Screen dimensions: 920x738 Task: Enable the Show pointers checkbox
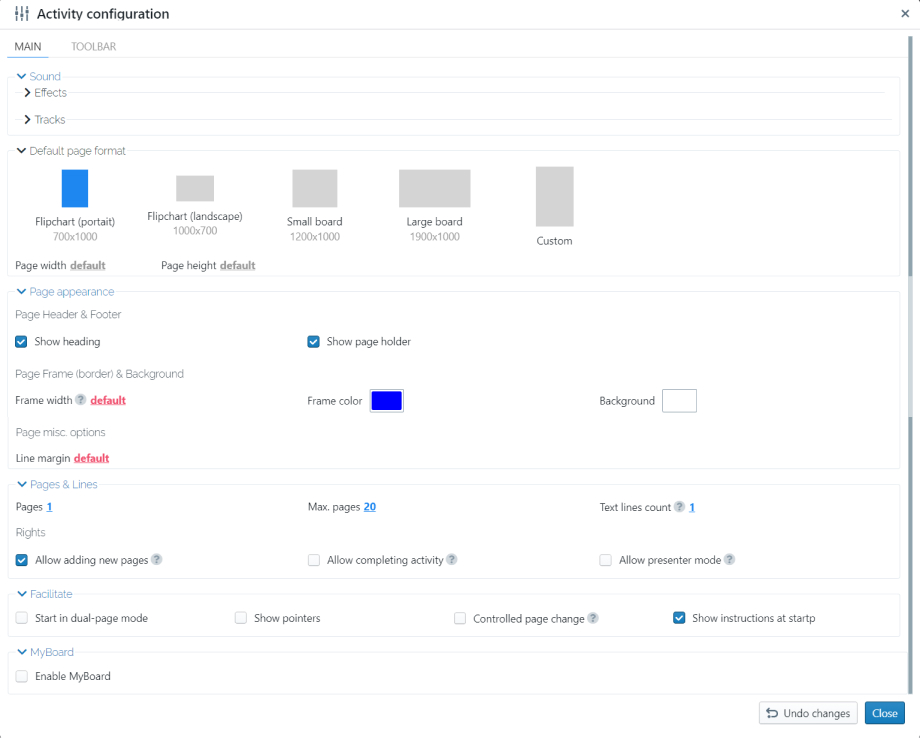(x=241, y=618)
